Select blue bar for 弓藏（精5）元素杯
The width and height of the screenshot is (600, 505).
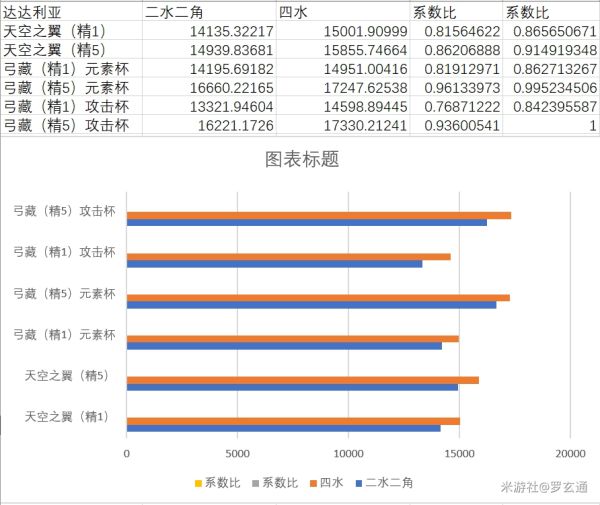[x=311, y=305]
